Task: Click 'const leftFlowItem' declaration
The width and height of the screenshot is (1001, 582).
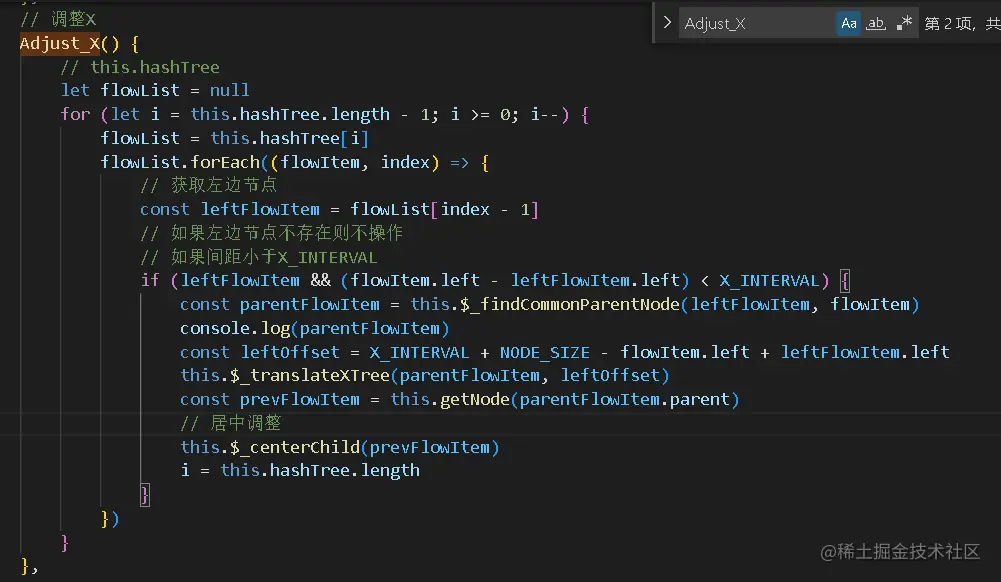Action: (230, 209)
